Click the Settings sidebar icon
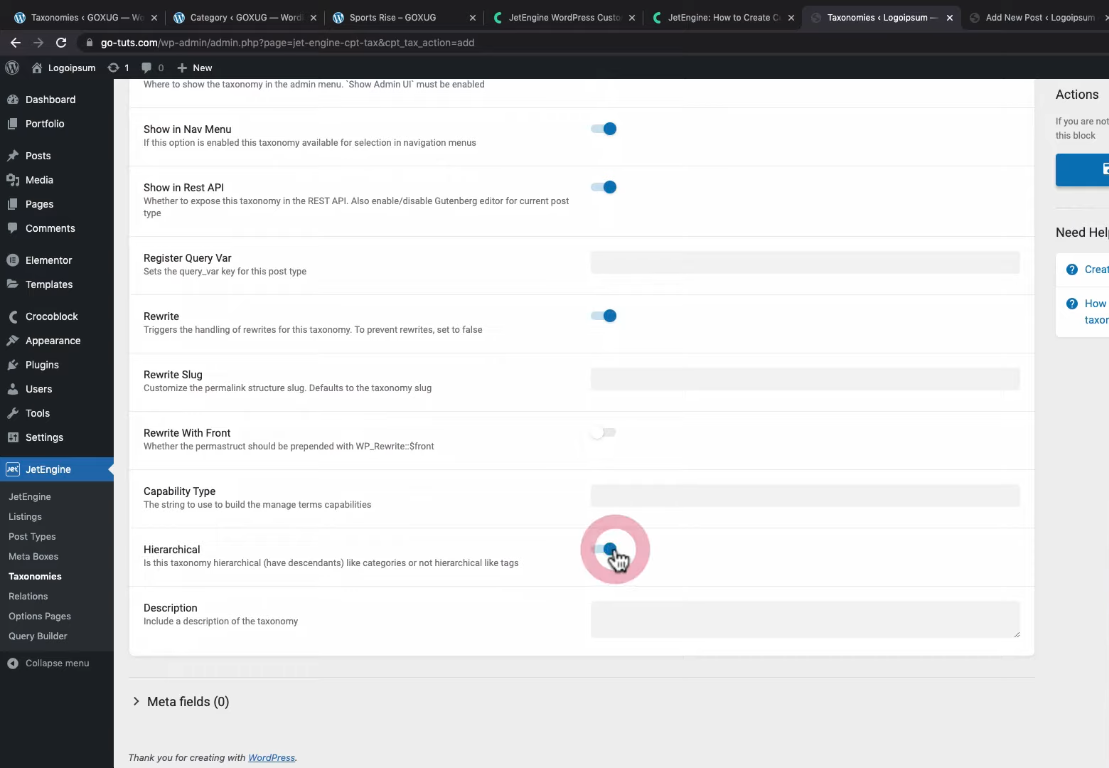 [13, 437]
